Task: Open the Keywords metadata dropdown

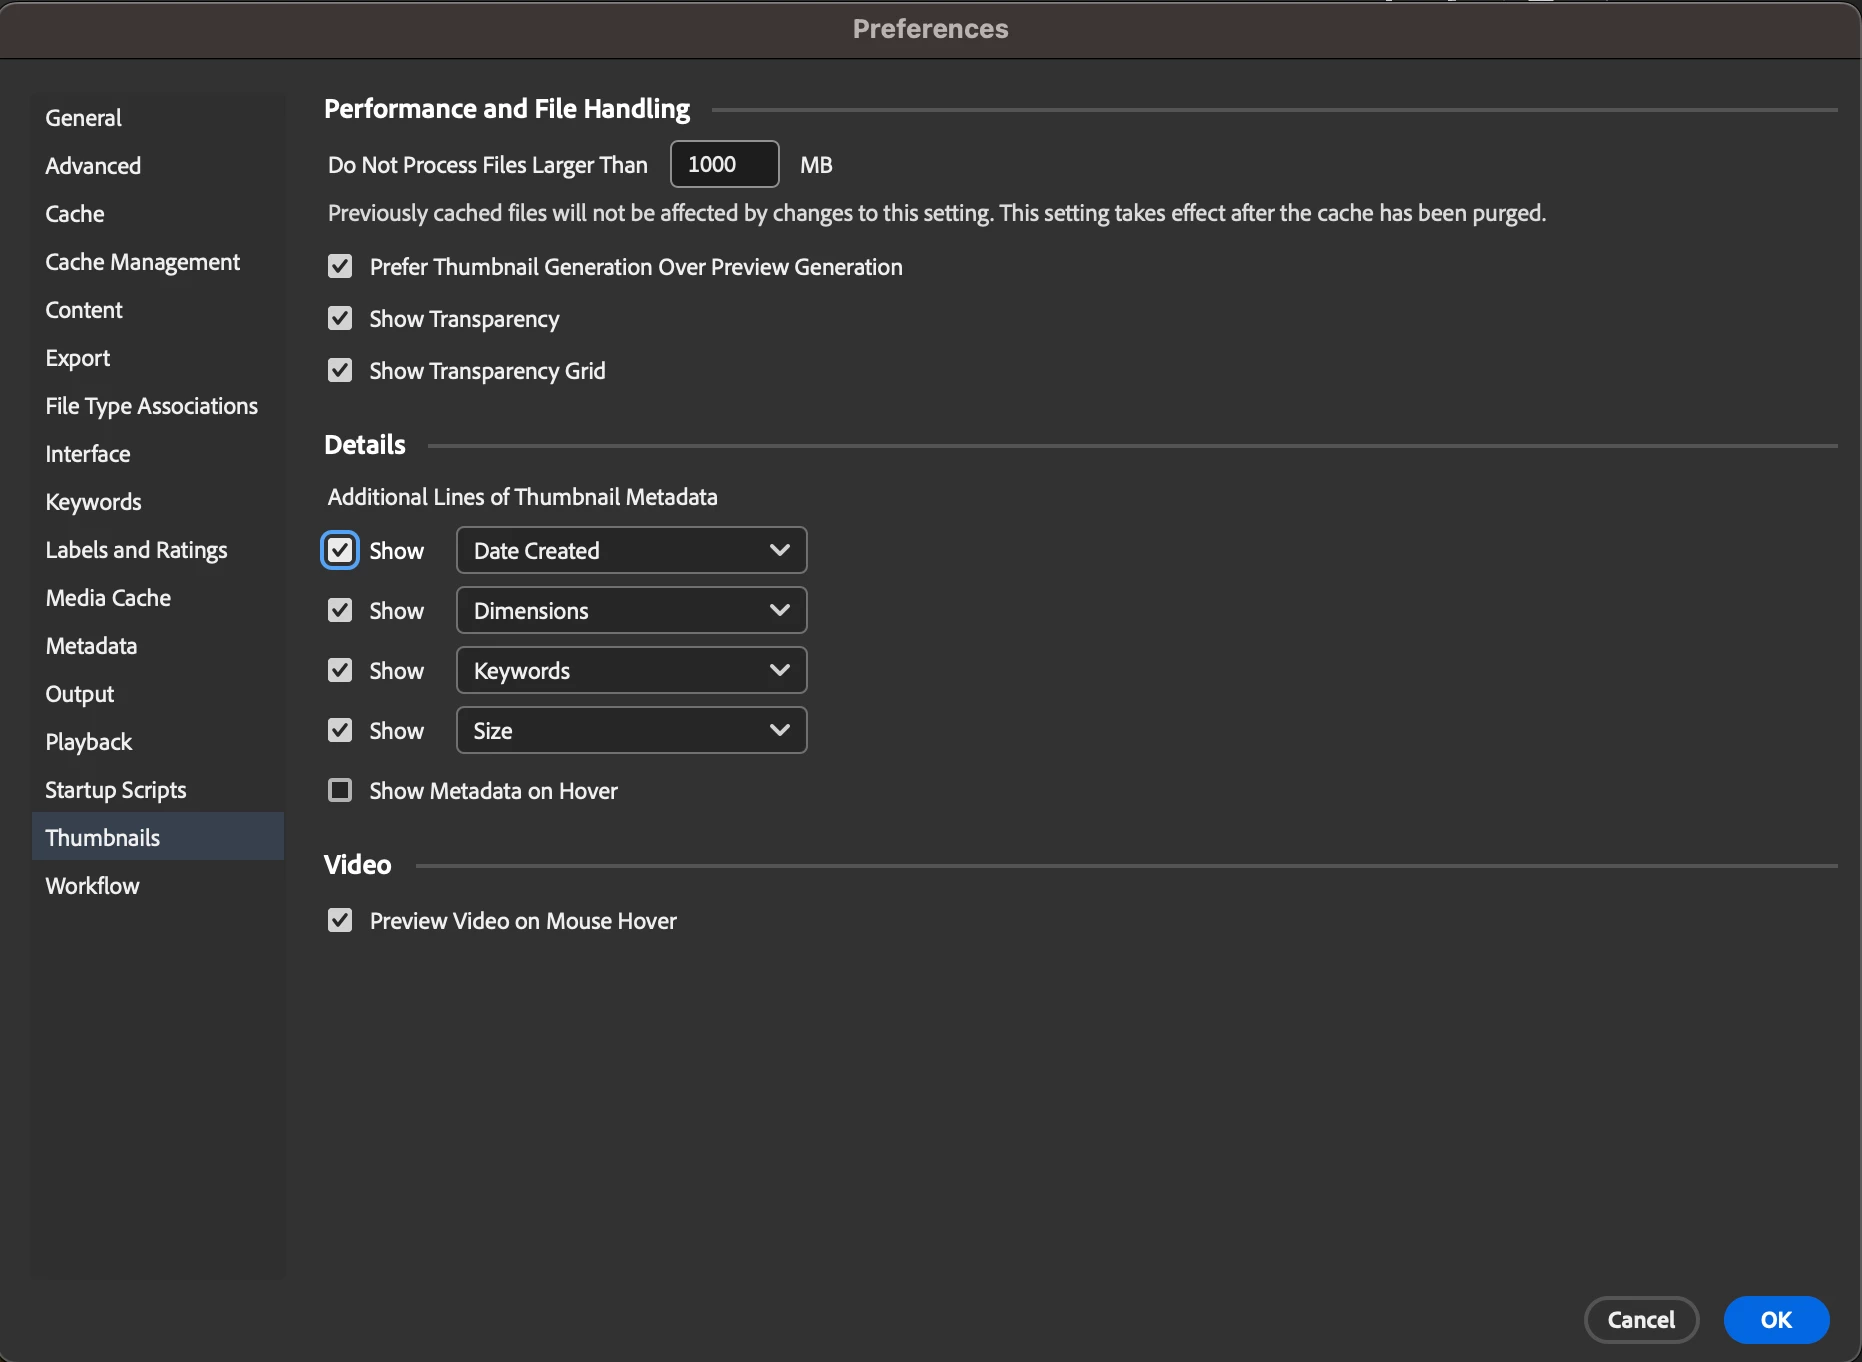Action: coord(631,670)
